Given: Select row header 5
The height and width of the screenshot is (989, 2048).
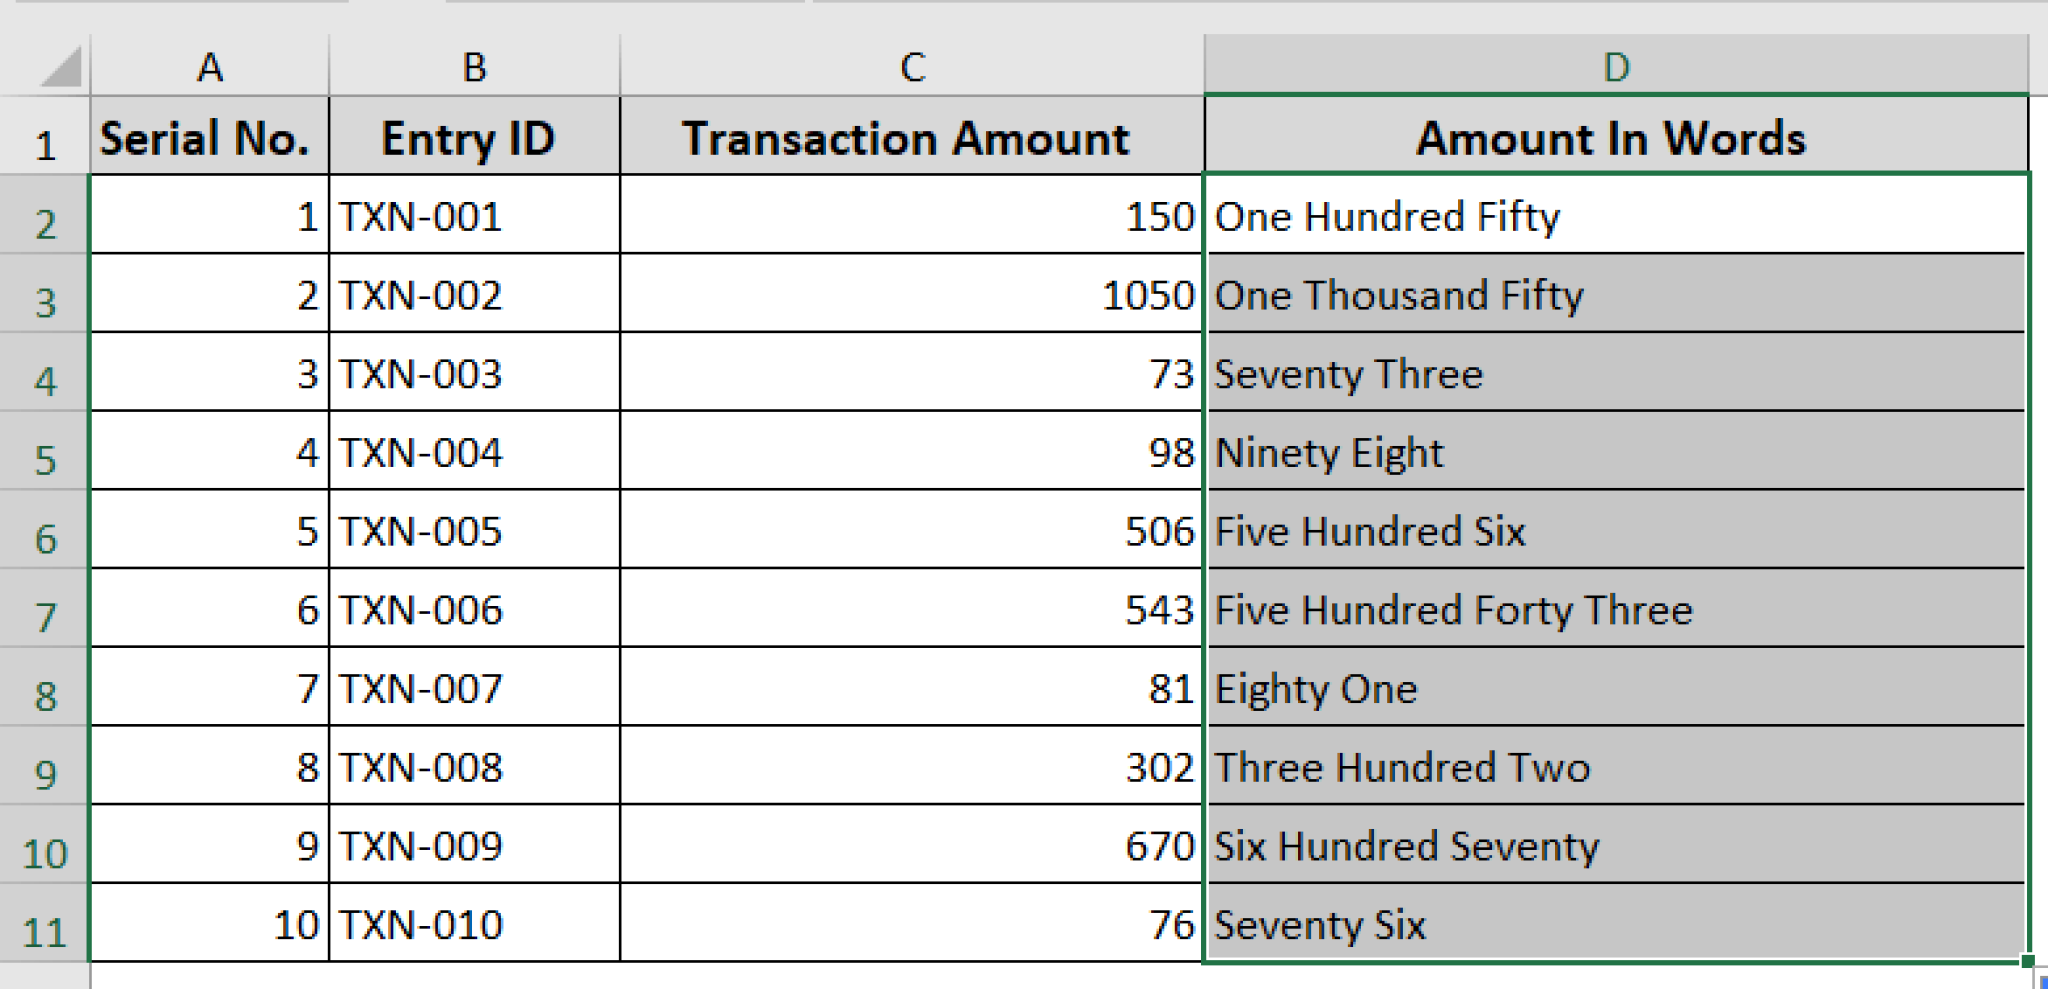Looking at the screenshot, I should click(x=44, y=452).
